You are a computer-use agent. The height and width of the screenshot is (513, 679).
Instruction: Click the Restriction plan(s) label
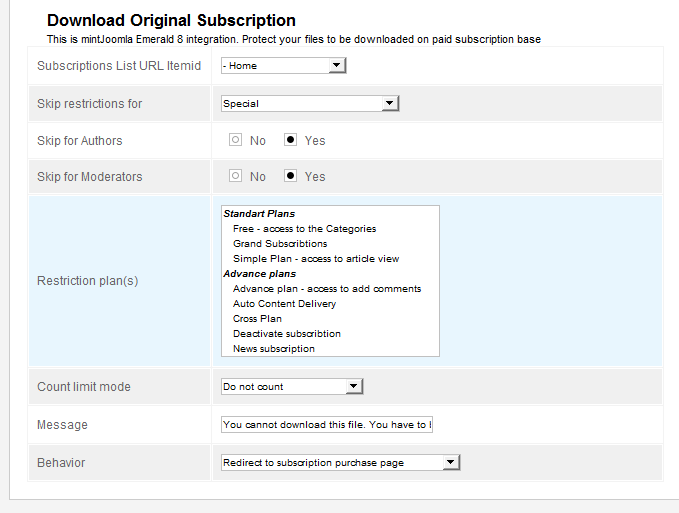coord(88,281)
